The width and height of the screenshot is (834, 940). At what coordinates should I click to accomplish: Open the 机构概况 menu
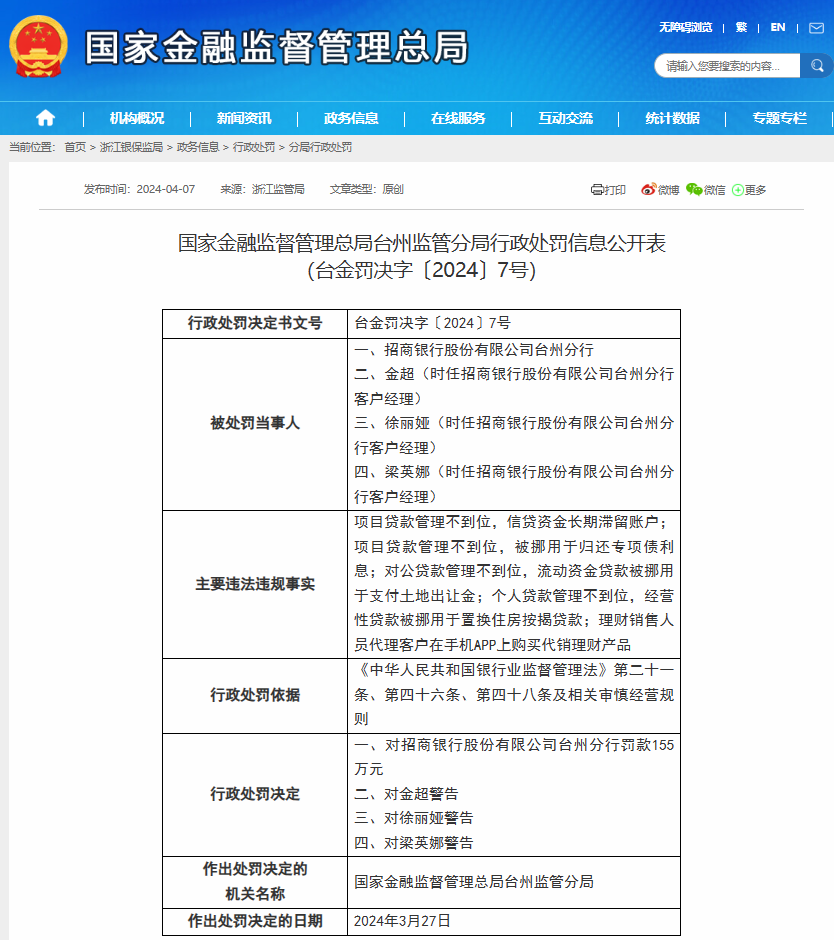click(x=137, y=118)
